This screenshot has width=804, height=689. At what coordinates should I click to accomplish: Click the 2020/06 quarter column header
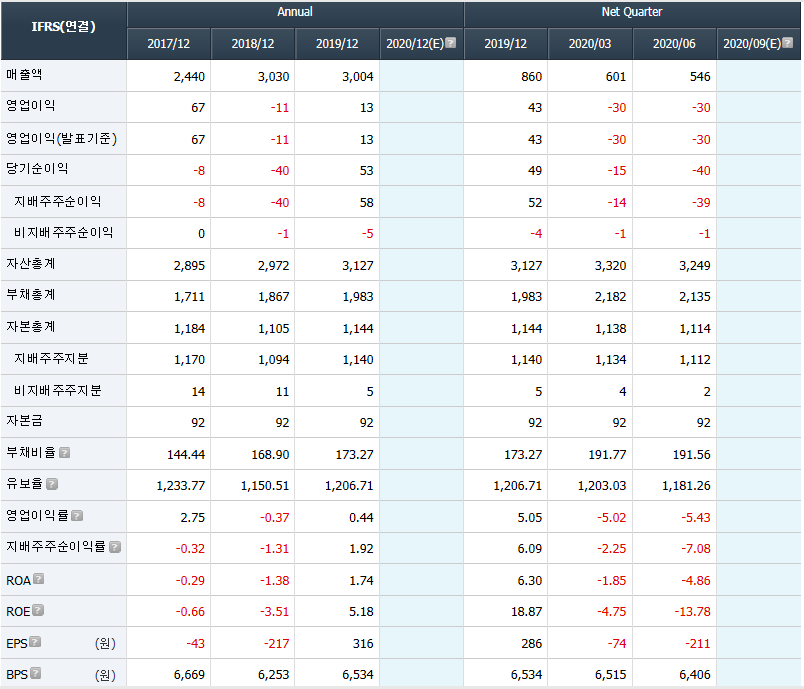pyautogui.click(x=674, y=44)
